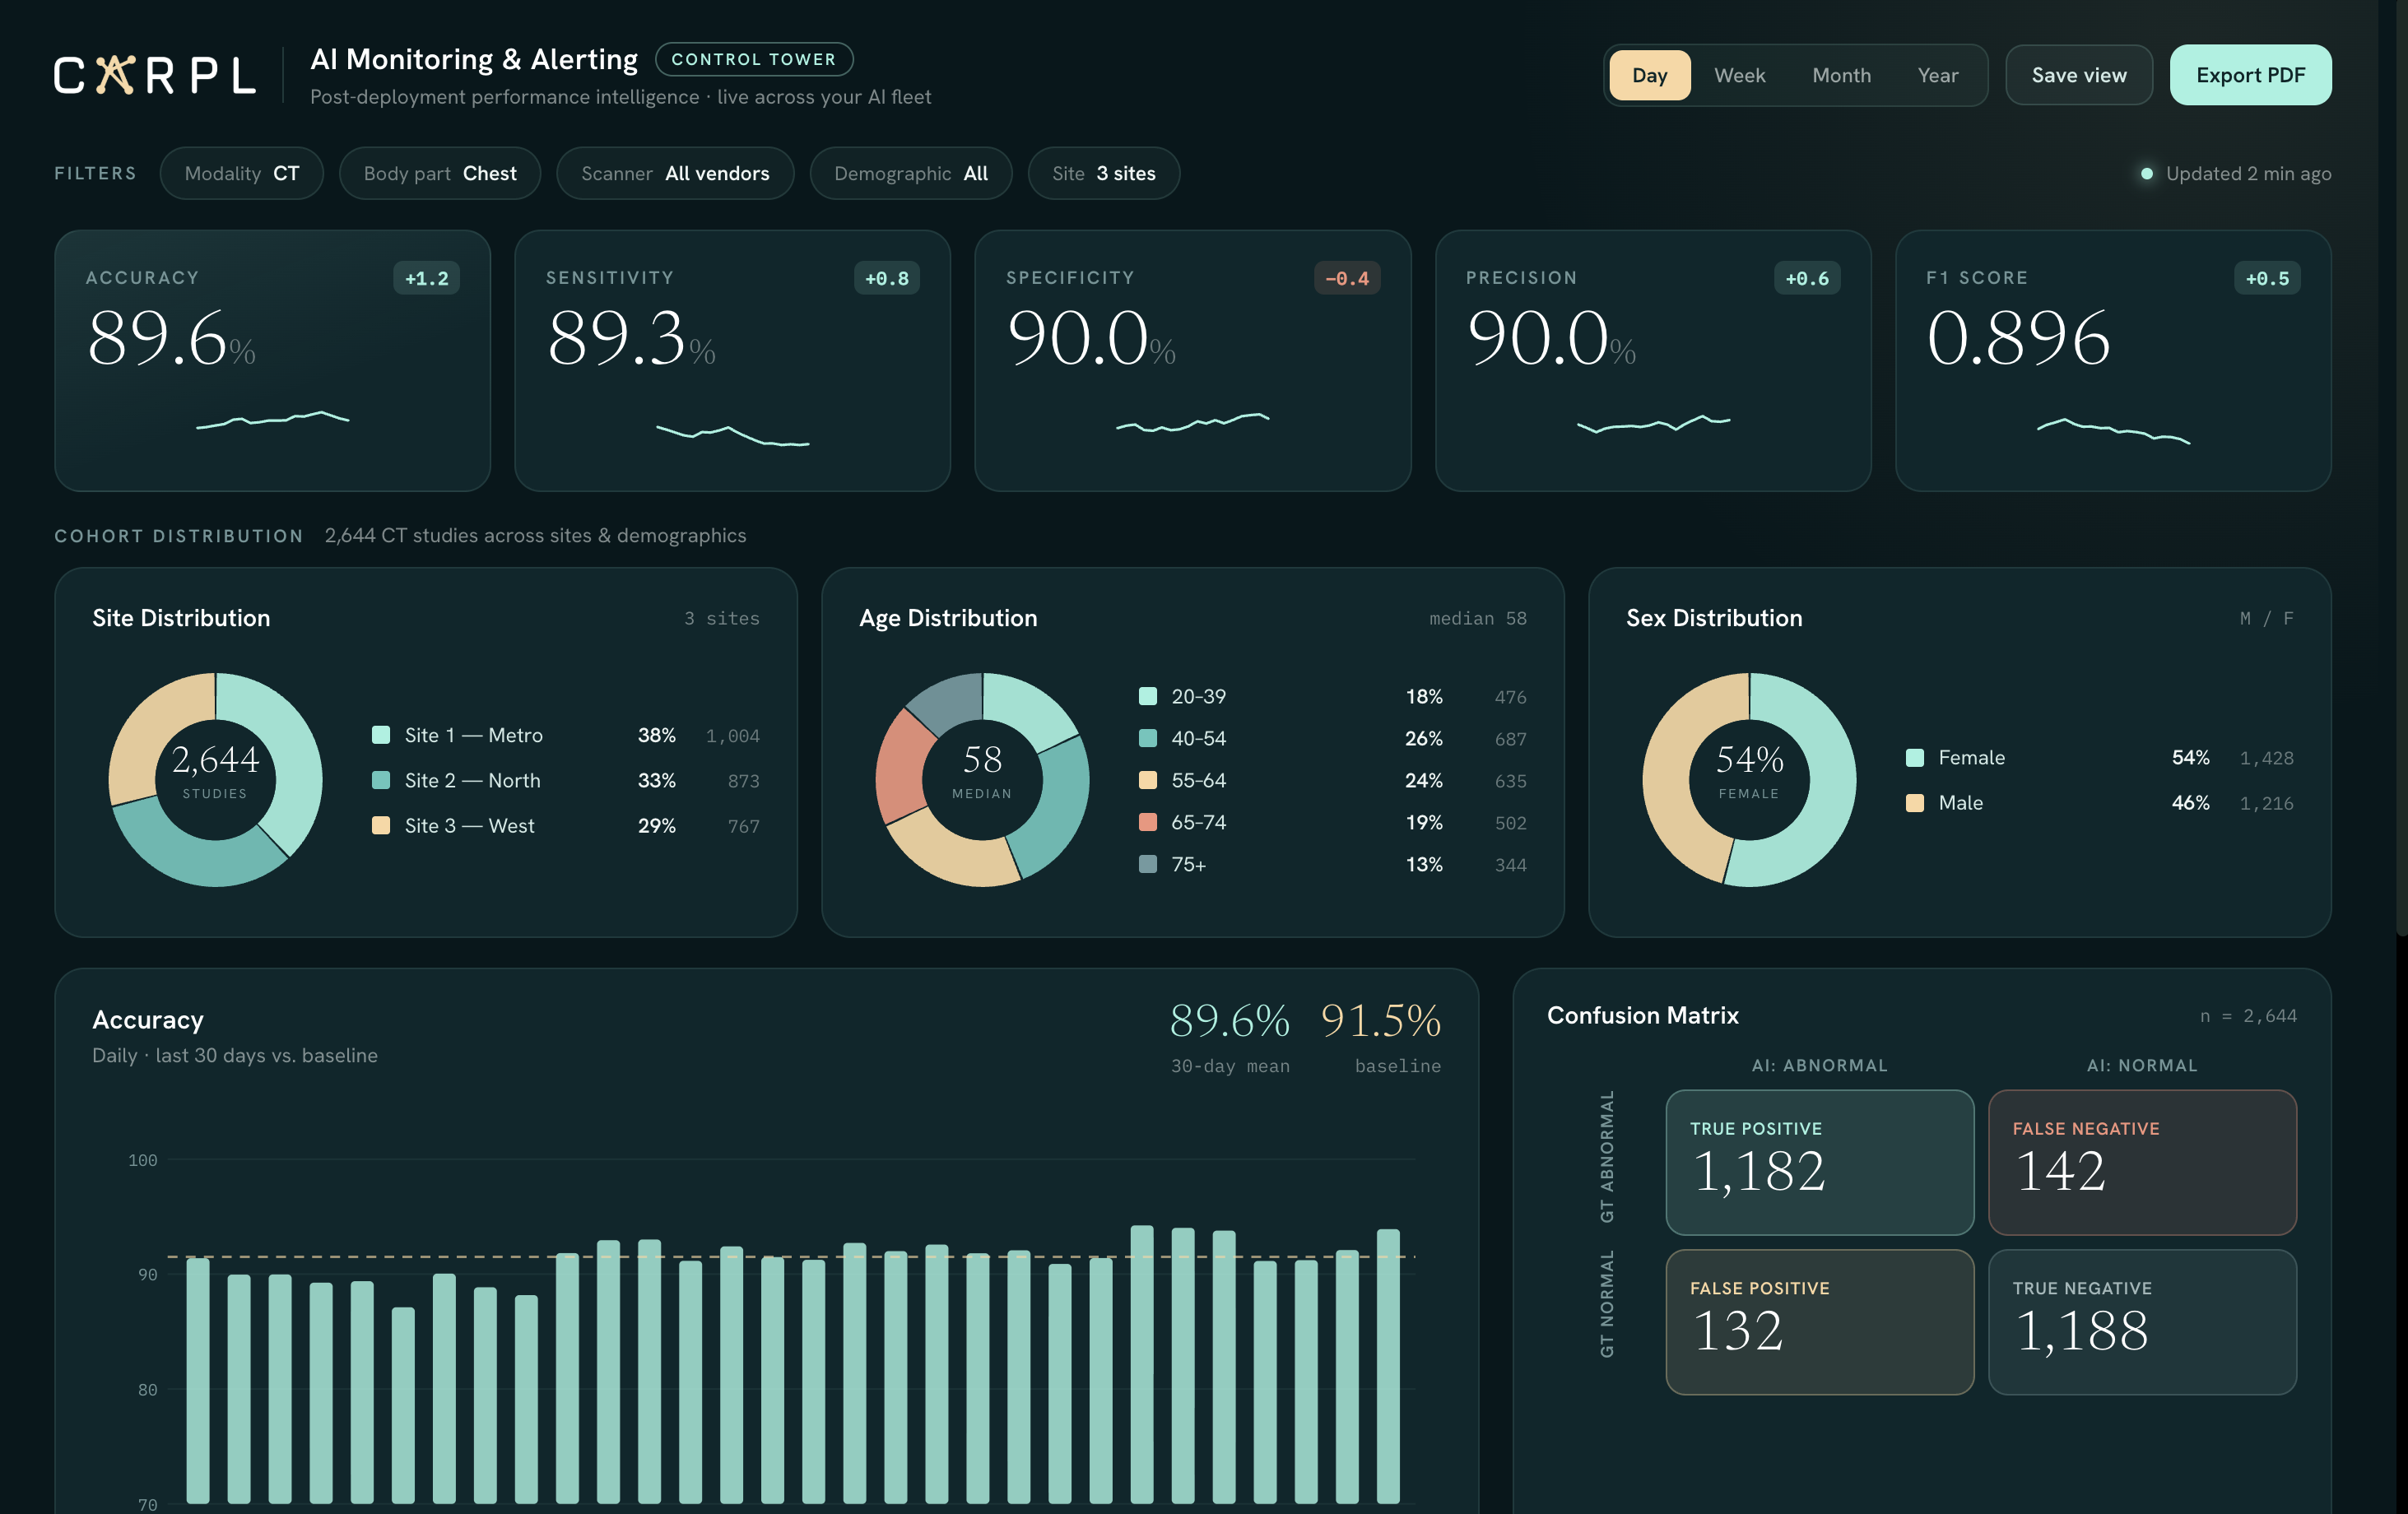Screen dimensions: 2408x1514
Task: Click the page scrollbar on right edge
Action: 2401,468
